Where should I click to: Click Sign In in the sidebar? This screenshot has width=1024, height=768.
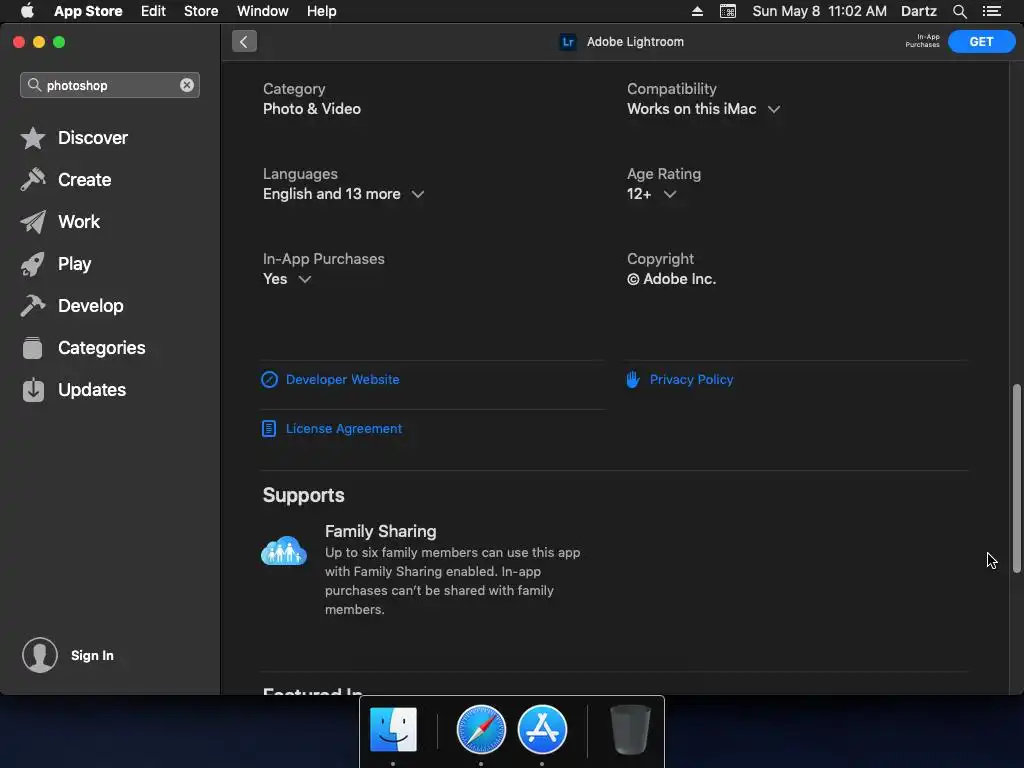tap(92, 655)
